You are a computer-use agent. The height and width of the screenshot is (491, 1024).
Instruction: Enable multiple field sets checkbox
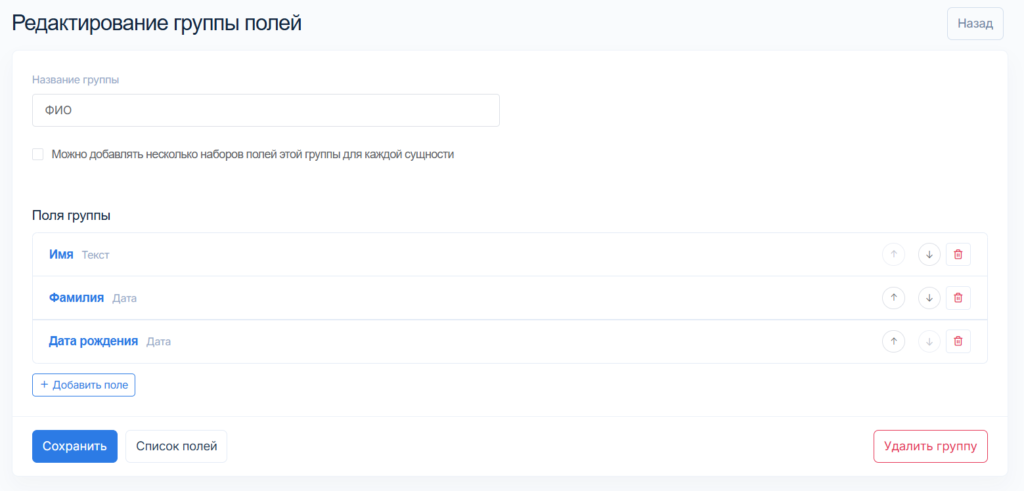click(38, 154)
